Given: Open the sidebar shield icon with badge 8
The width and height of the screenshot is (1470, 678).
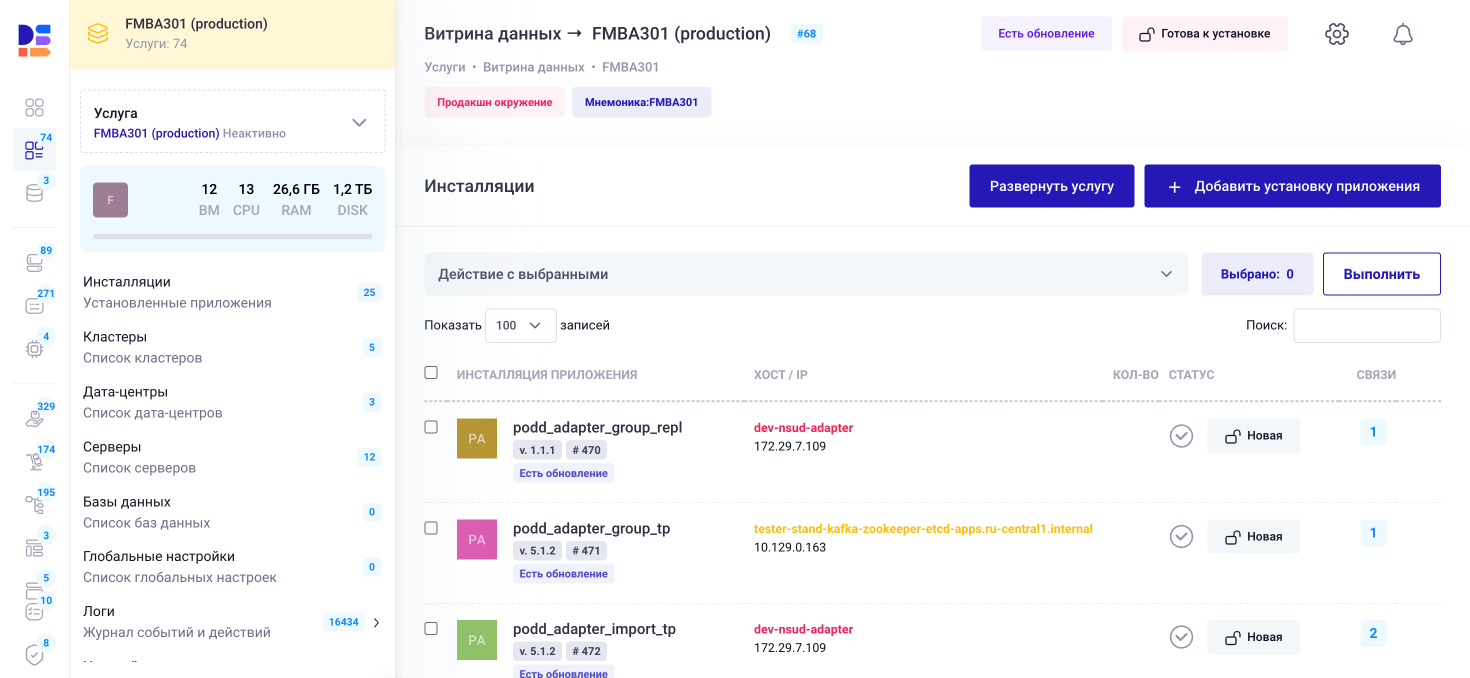Looking at the screenshot, I should pos(33,655).
